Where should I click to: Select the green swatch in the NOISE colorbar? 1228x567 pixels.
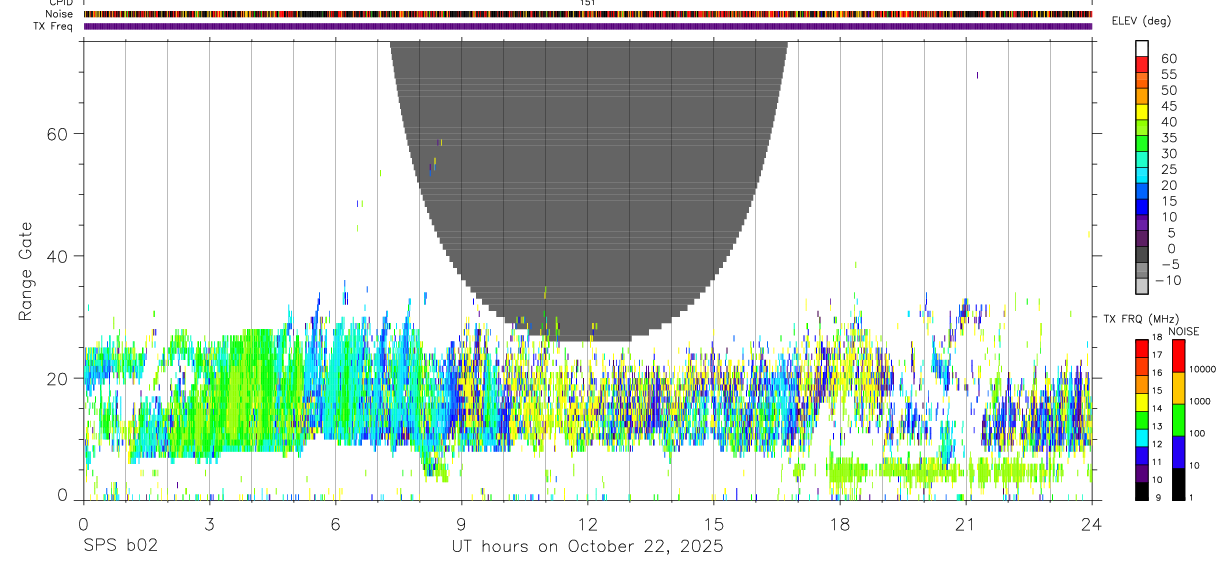pyautogui.click(x=1178, y=420)
